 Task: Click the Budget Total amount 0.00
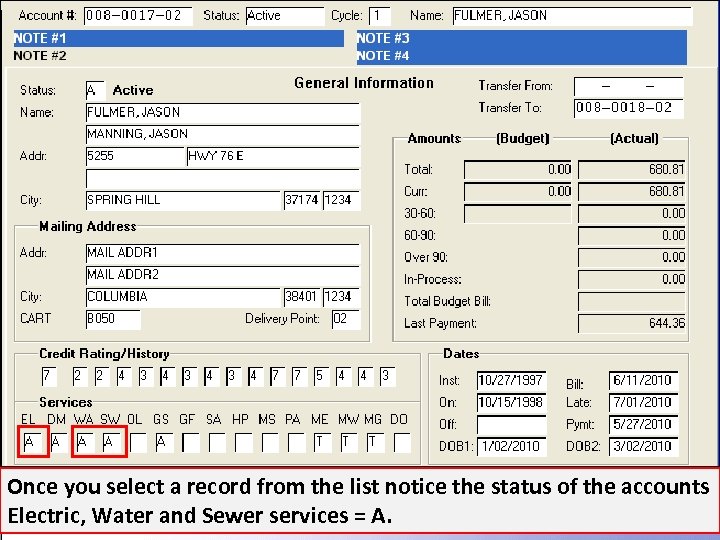tap(518, 170)
